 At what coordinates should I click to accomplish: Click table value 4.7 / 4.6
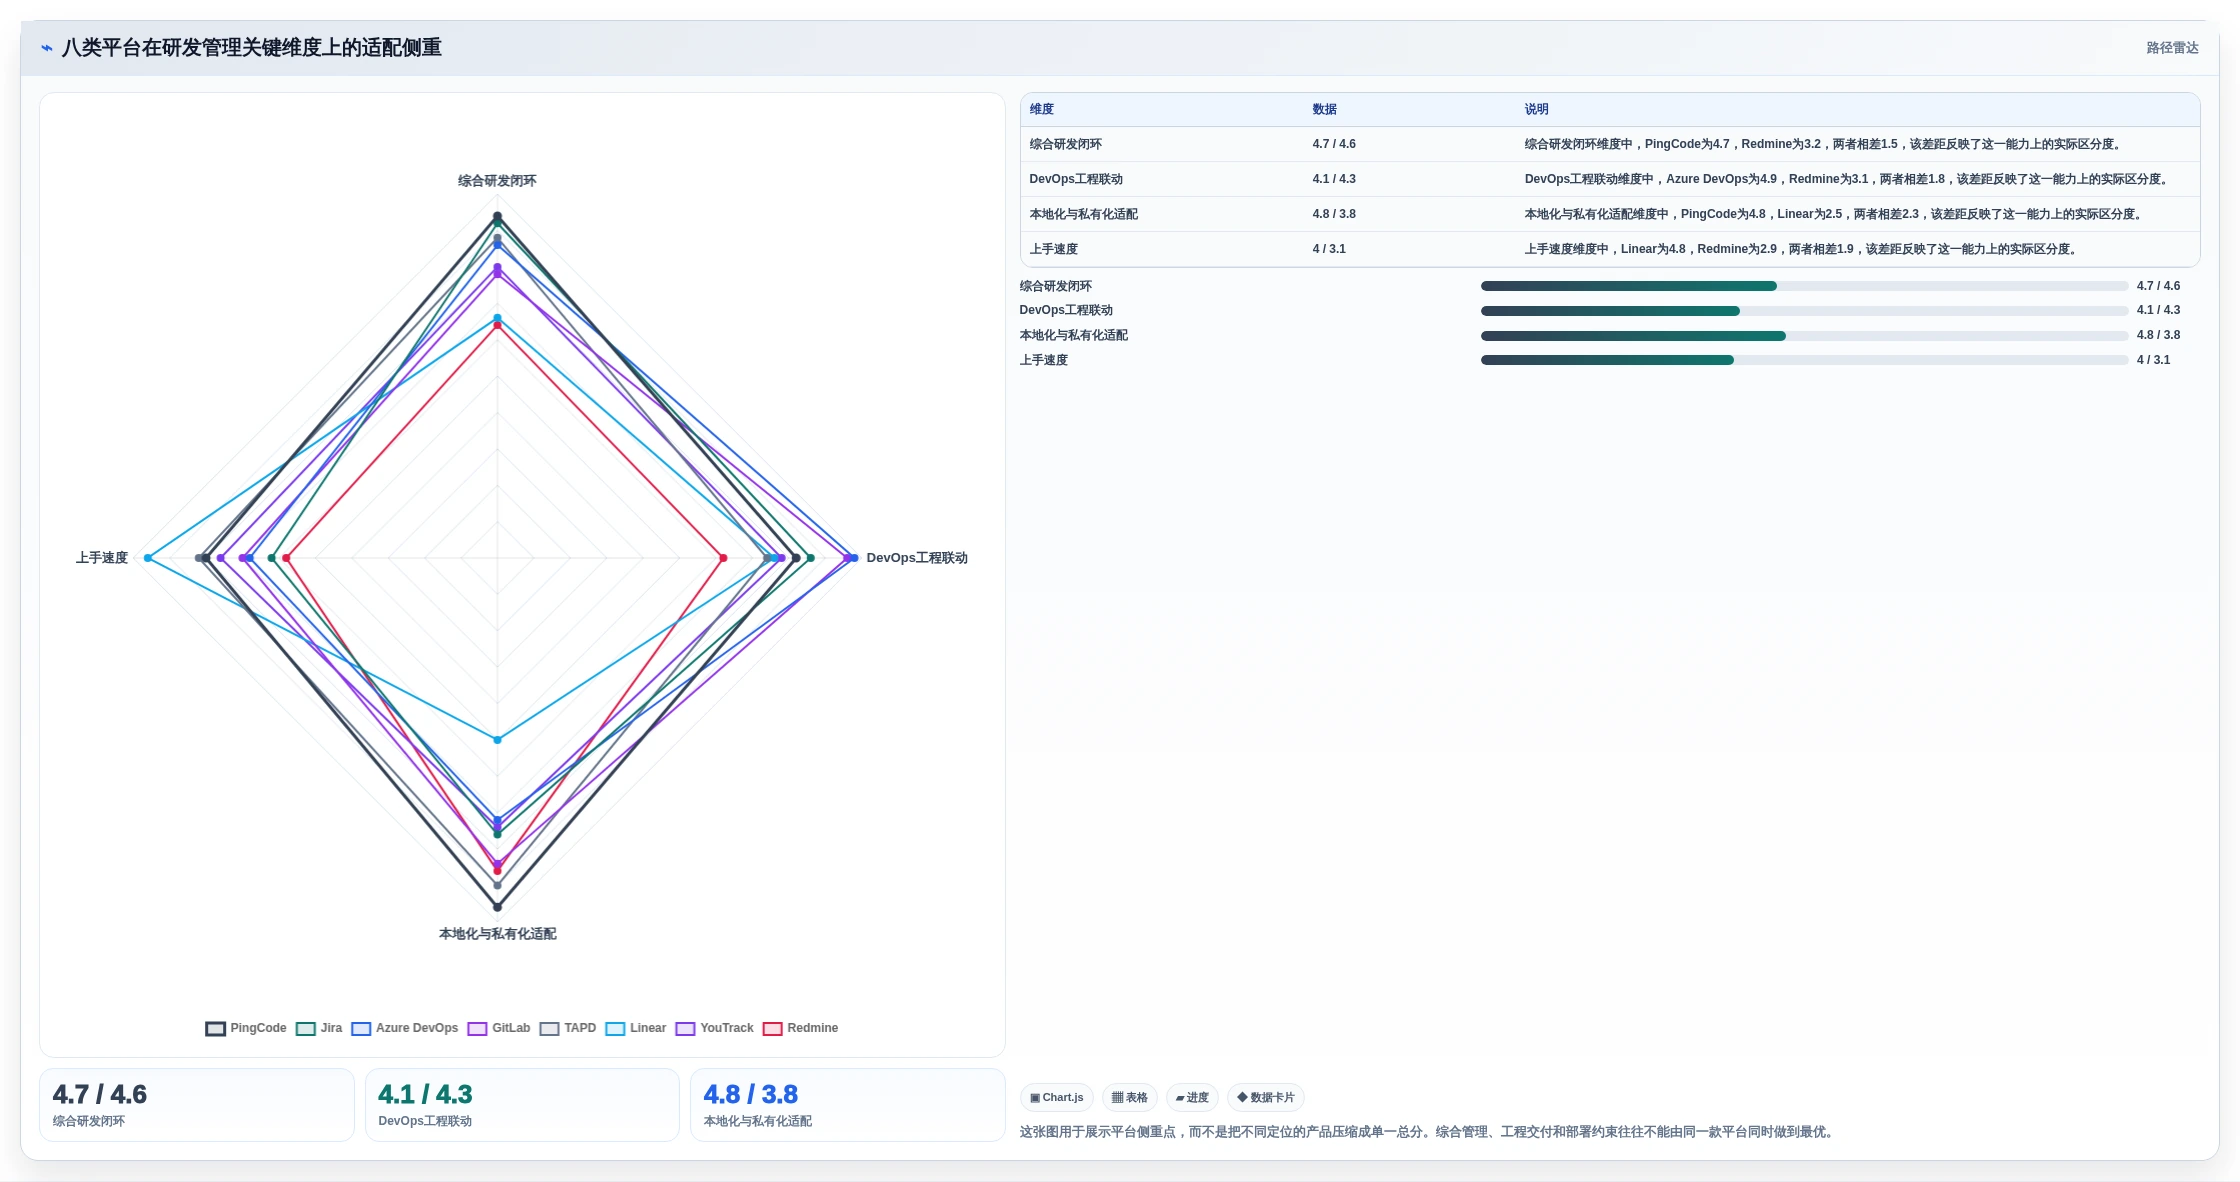tap(1334, 144)
